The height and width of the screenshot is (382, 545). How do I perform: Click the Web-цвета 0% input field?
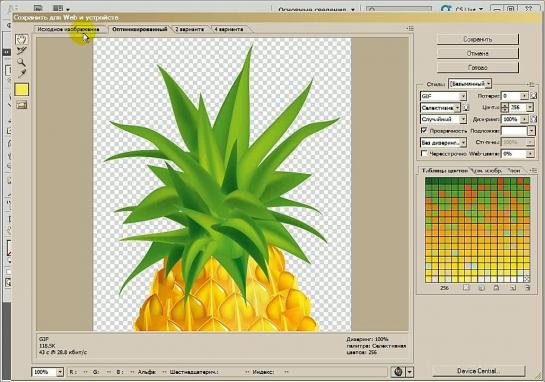513,154
